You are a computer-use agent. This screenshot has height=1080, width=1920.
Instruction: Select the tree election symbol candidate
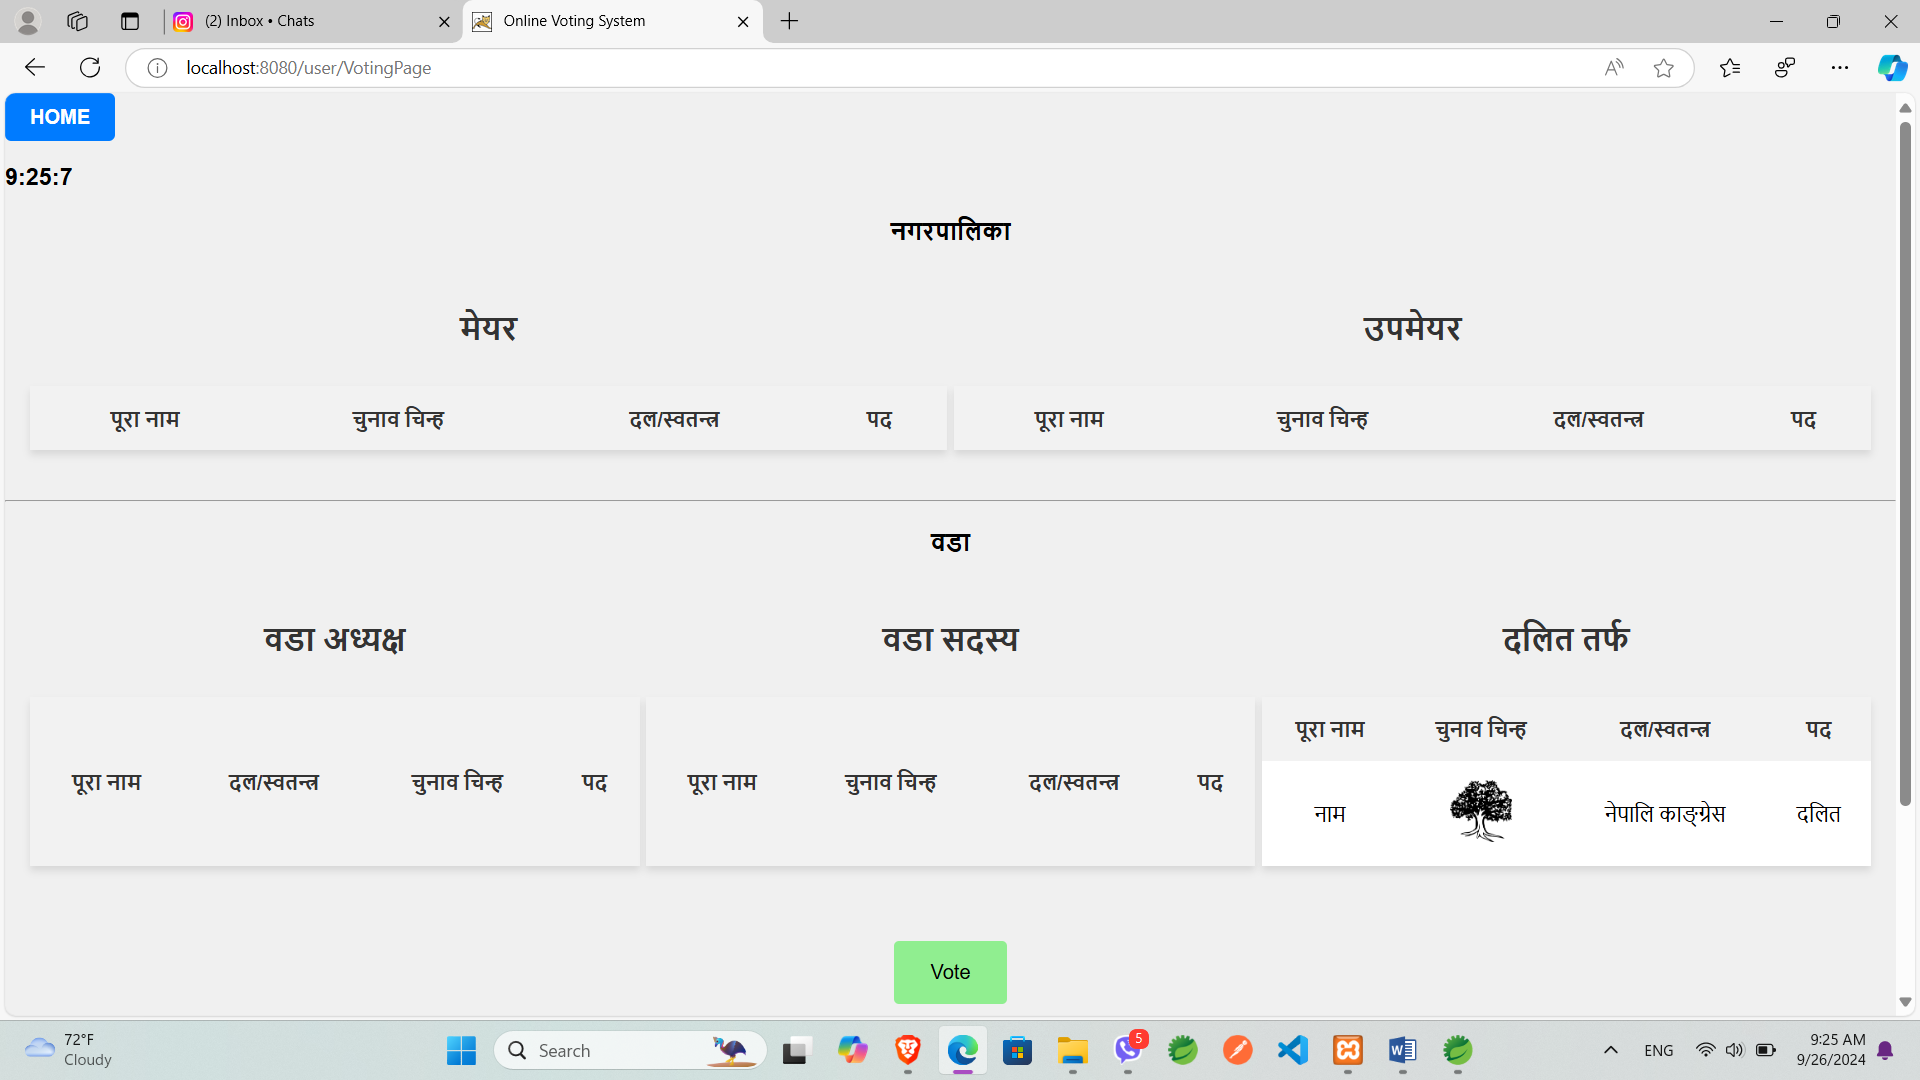(x=1480, y=812)
